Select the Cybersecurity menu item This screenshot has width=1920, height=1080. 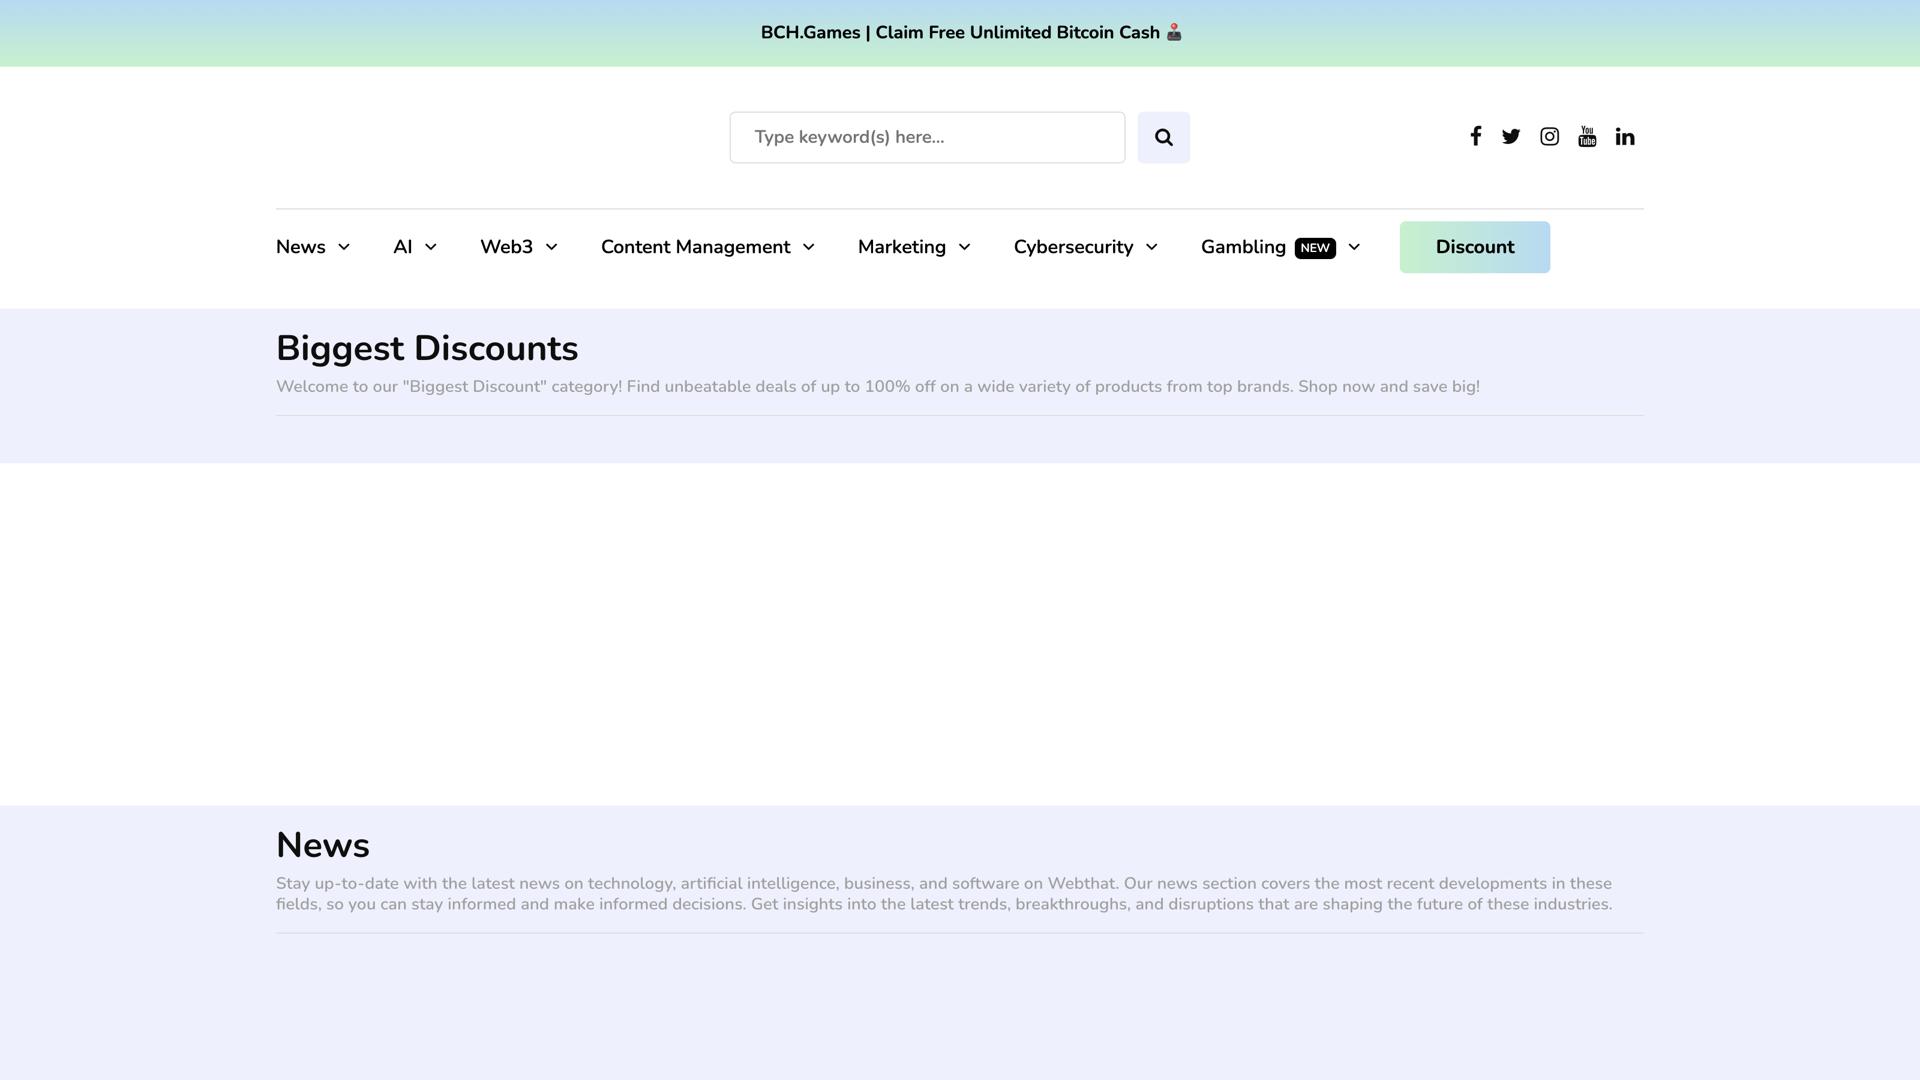(x=1073, y=247)
